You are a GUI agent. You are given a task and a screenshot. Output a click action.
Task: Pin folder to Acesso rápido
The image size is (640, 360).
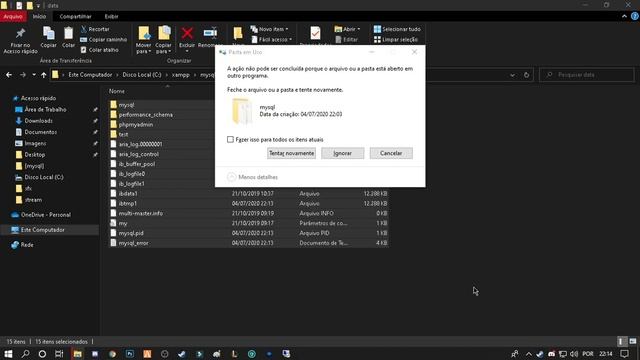20,40
